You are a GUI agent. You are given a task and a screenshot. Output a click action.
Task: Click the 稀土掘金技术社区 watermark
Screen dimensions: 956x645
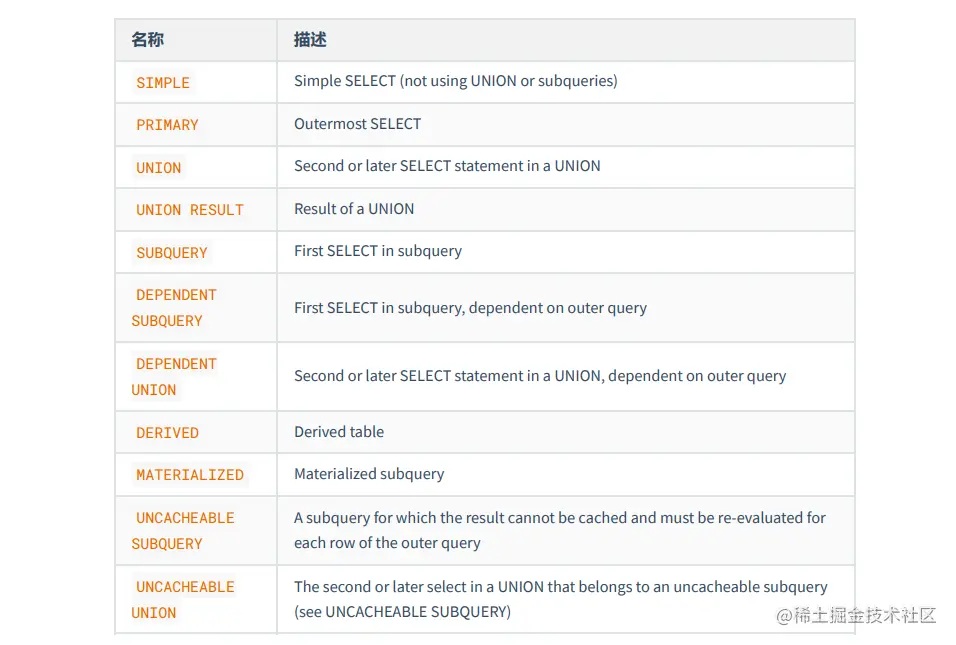point(855,615)
